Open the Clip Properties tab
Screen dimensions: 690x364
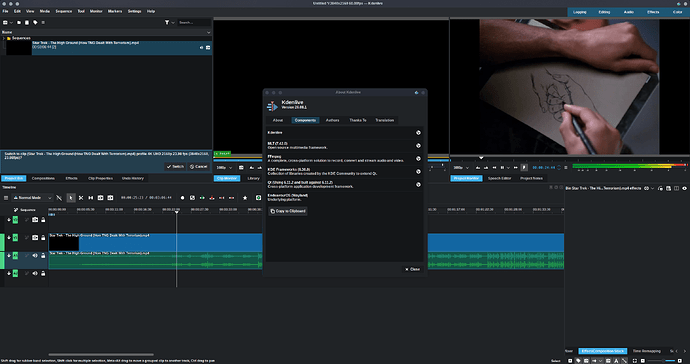tap(100, 178)
